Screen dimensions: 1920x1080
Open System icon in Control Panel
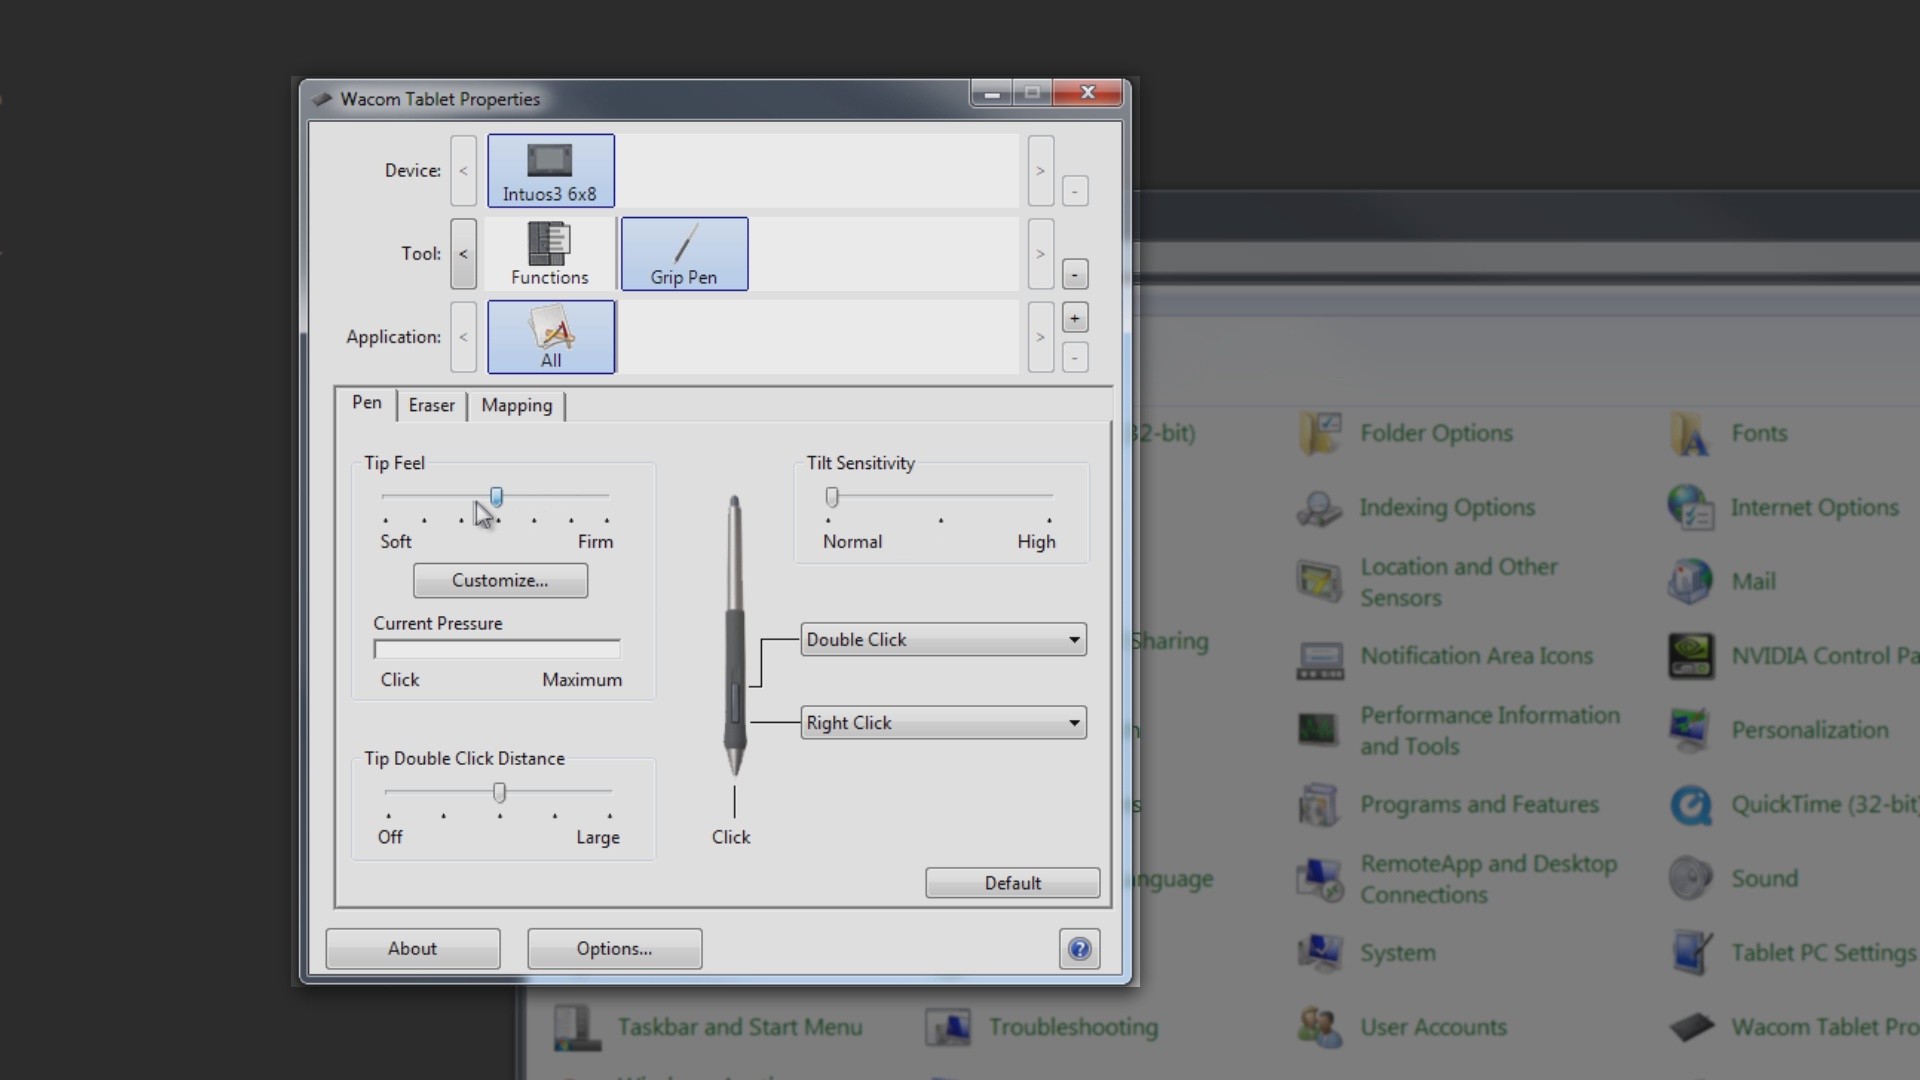click(x=1320, y=953)
